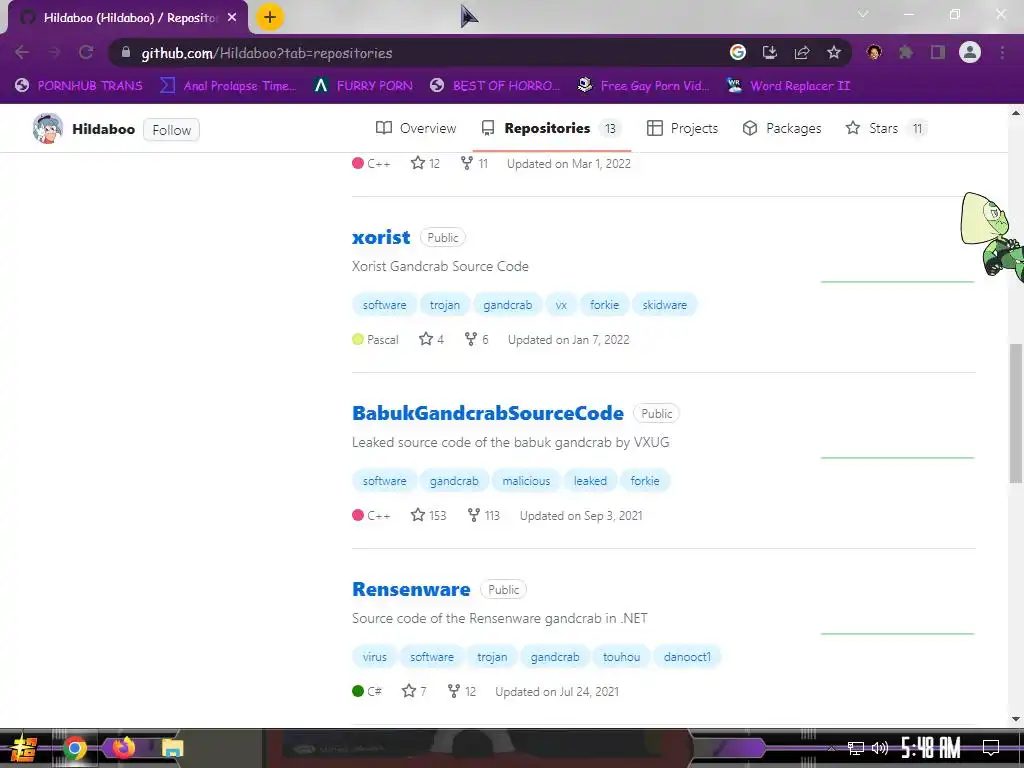Viewport: 1024px width, 768px height.
Task: Click the danooct1 topic tag
Action: [687, 656]
